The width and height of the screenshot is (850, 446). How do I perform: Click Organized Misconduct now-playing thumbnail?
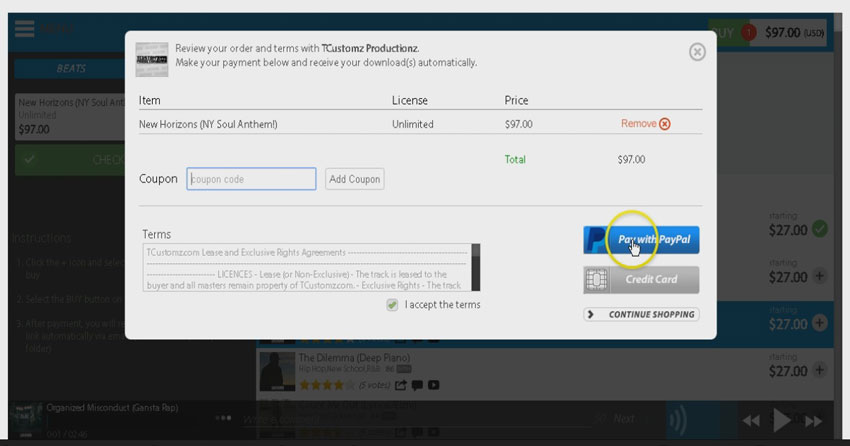[25, 420]
